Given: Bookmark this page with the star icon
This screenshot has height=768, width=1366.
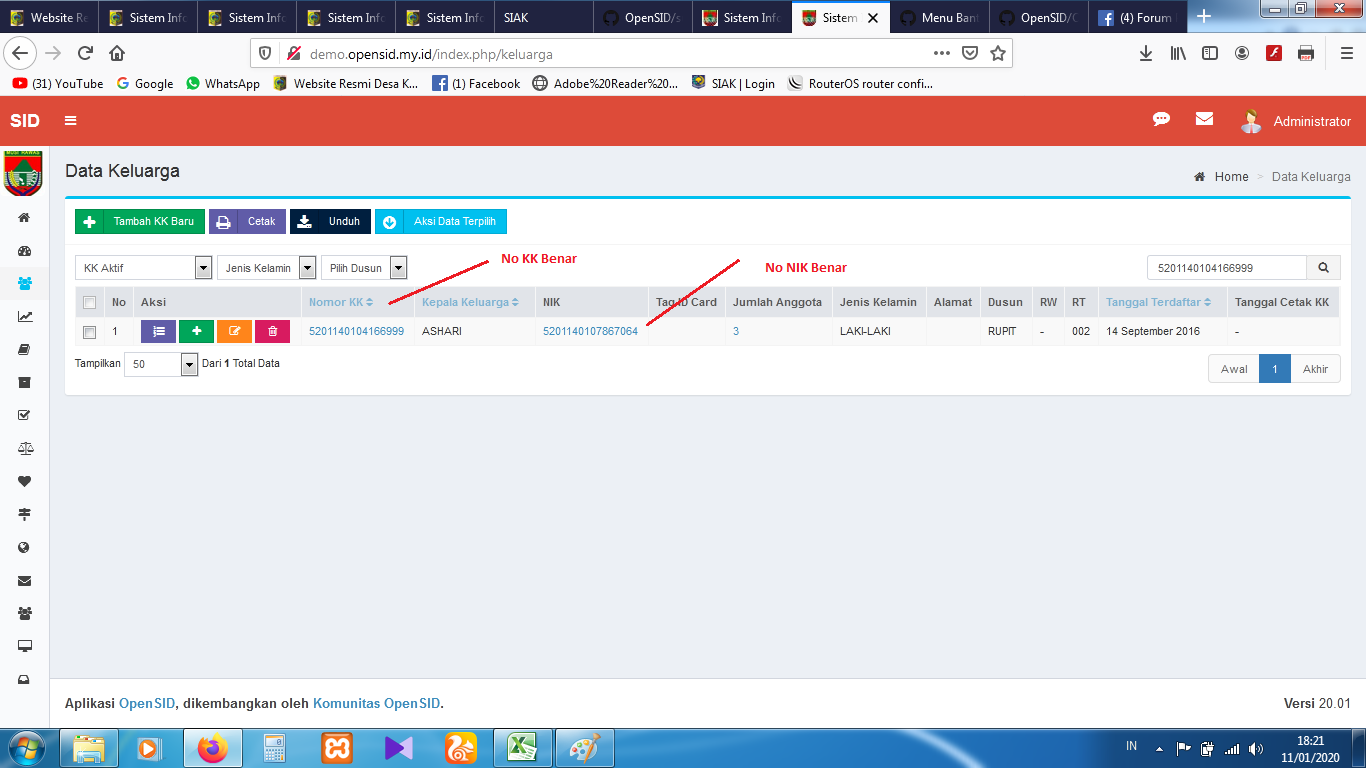Looking at the screenshot, I should pyautogui.click(x=997, y=53).
